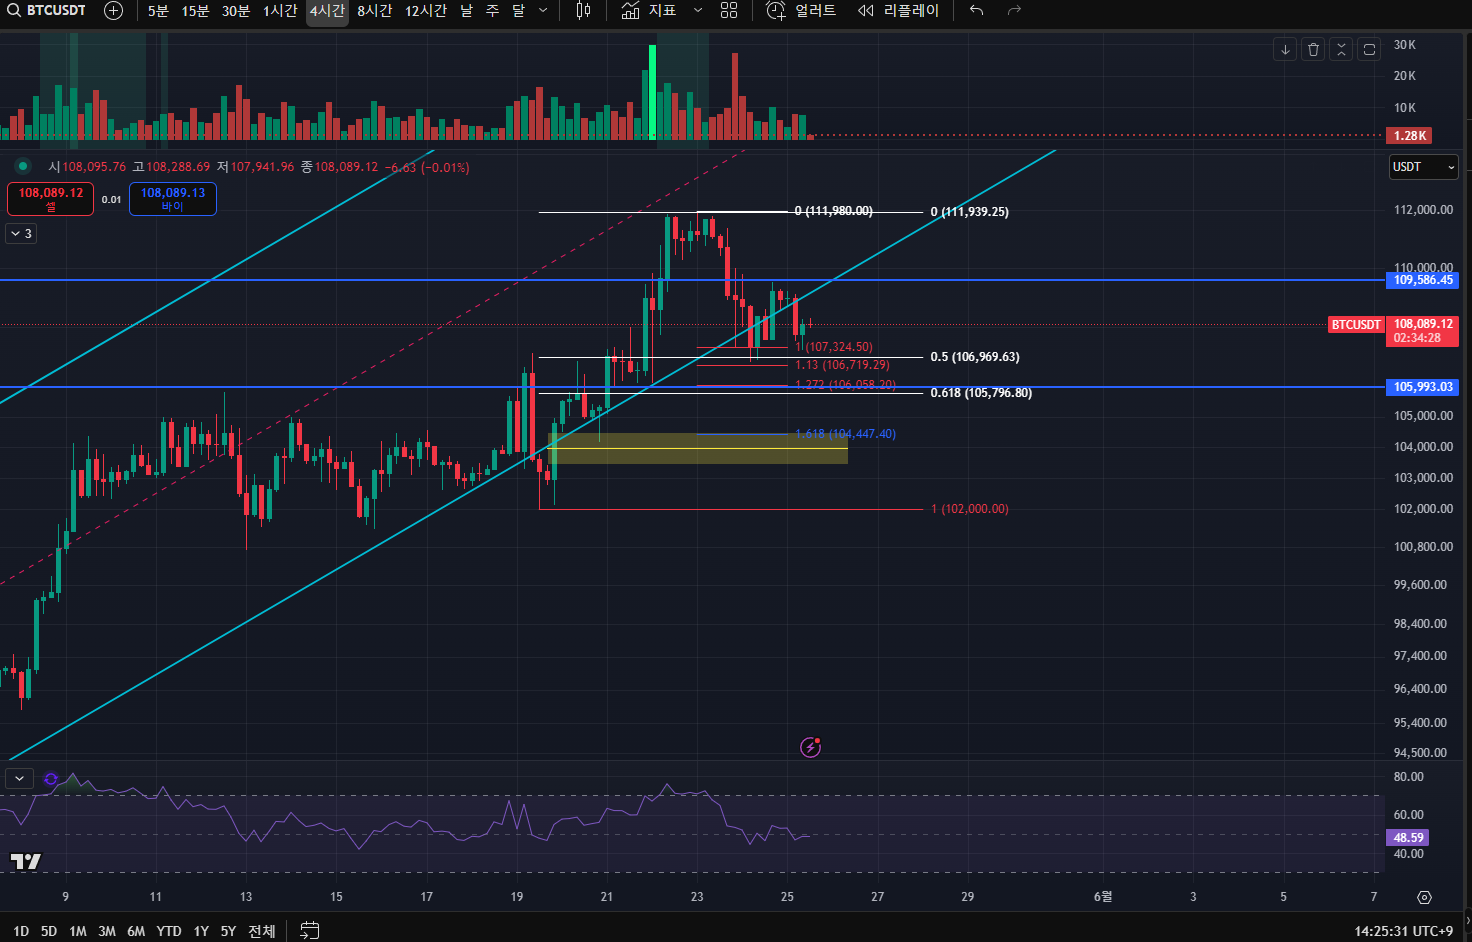Expand the timeframe interval dropdown
This screenshot has width=1472, height=942.
click(543, 11)
